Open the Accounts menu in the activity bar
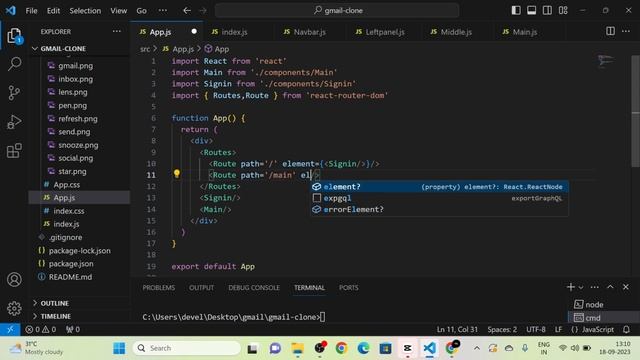Screen dimensions: 640x360 coord(14,280)
